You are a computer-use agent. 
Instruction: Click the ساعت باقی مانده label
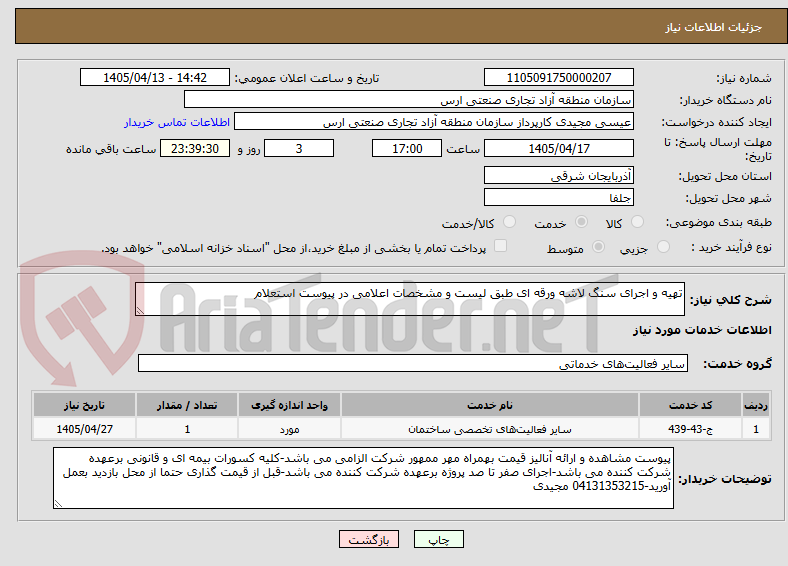point(111,149)
